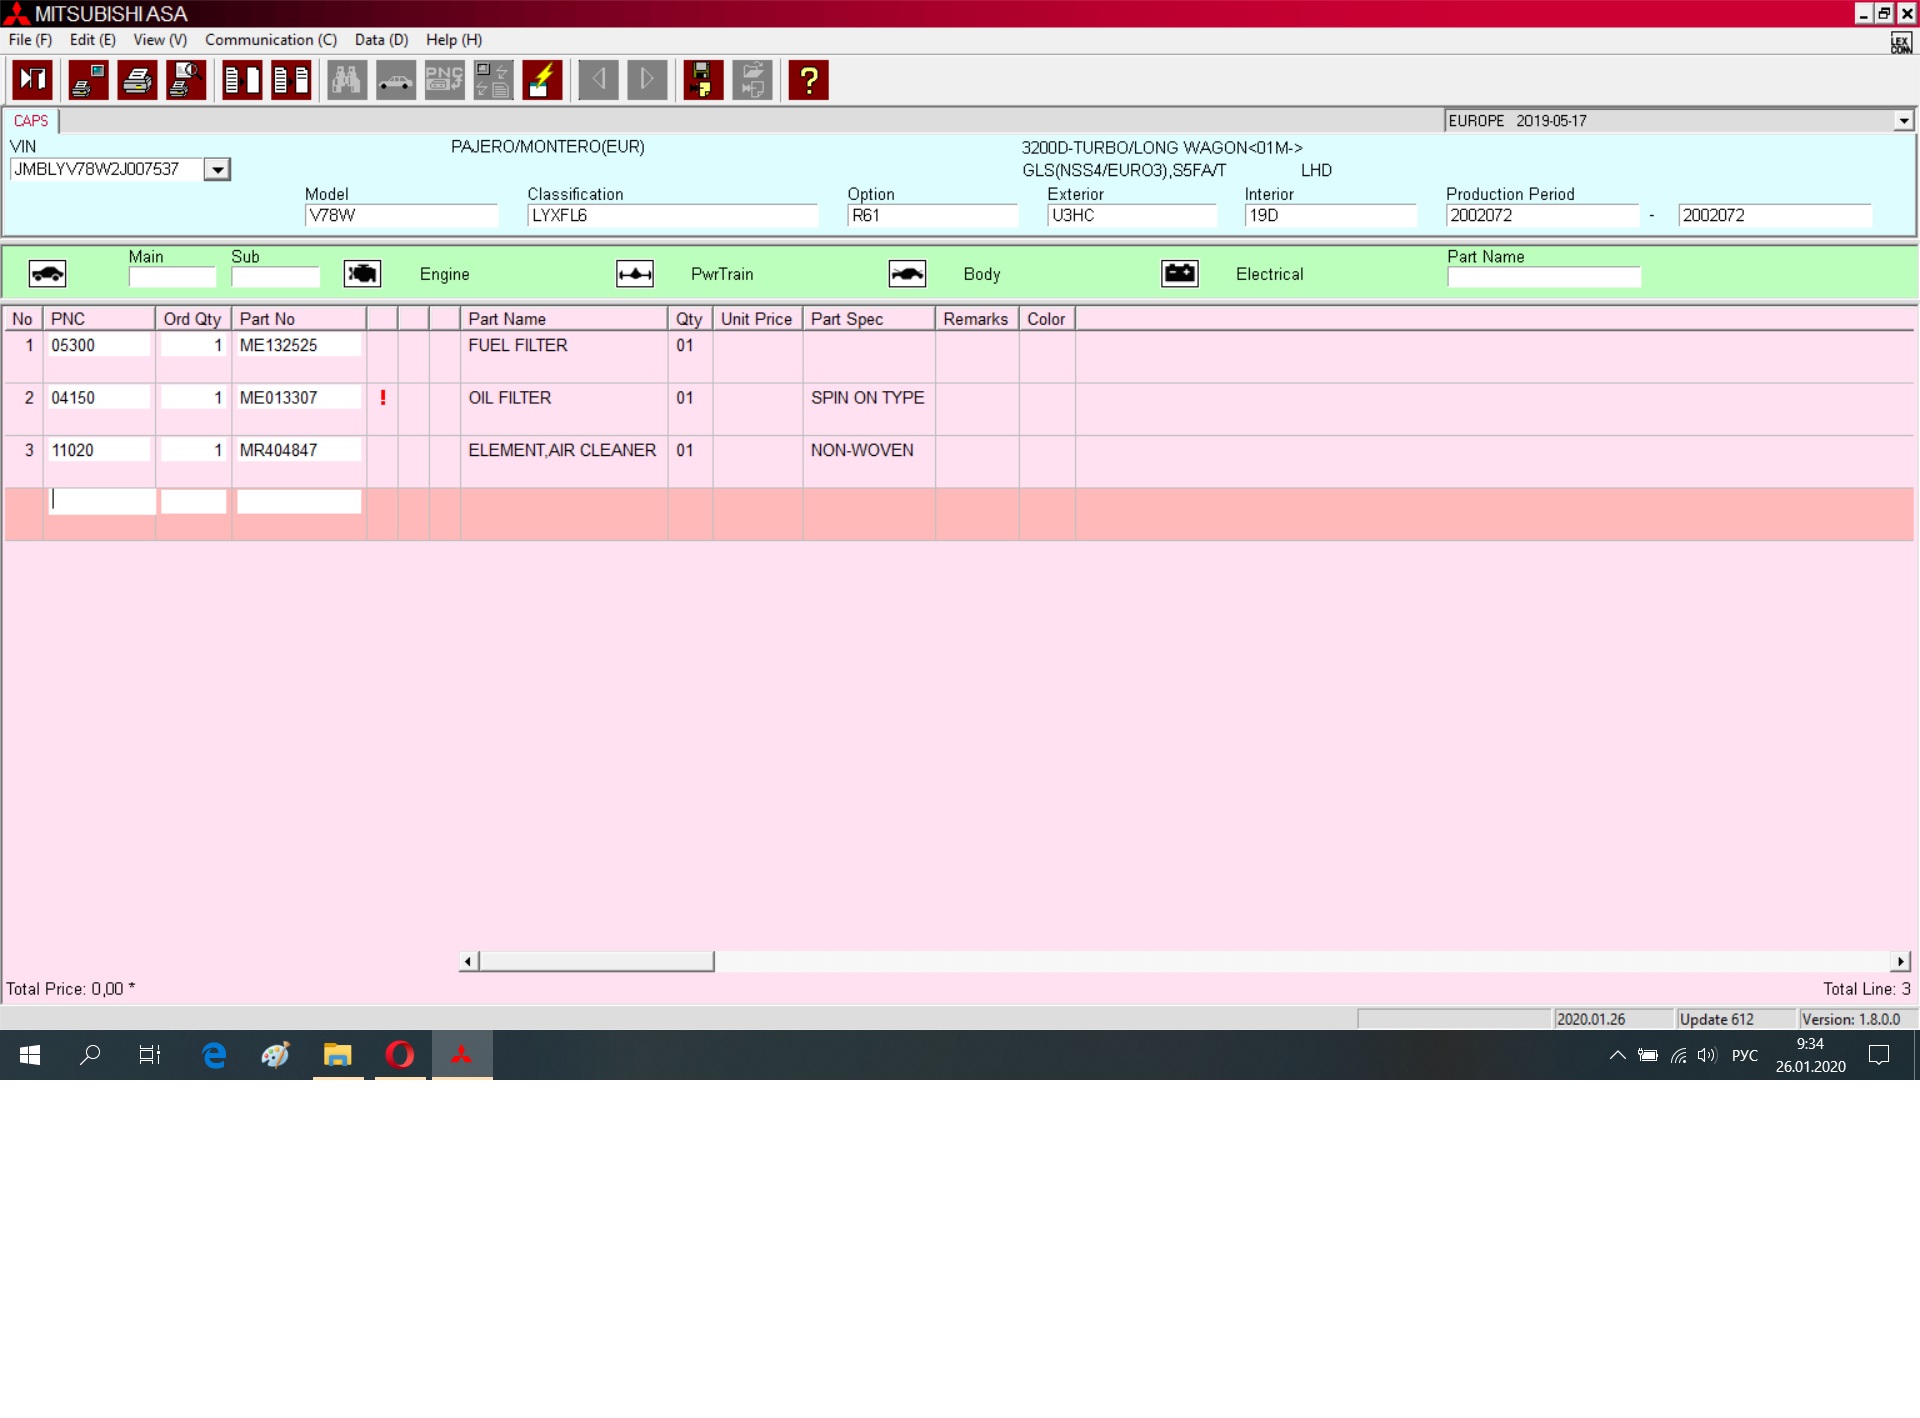Click the printer toolbar icon
Viewport: 1920px width, 1418px height.
[x=137, y=80]
